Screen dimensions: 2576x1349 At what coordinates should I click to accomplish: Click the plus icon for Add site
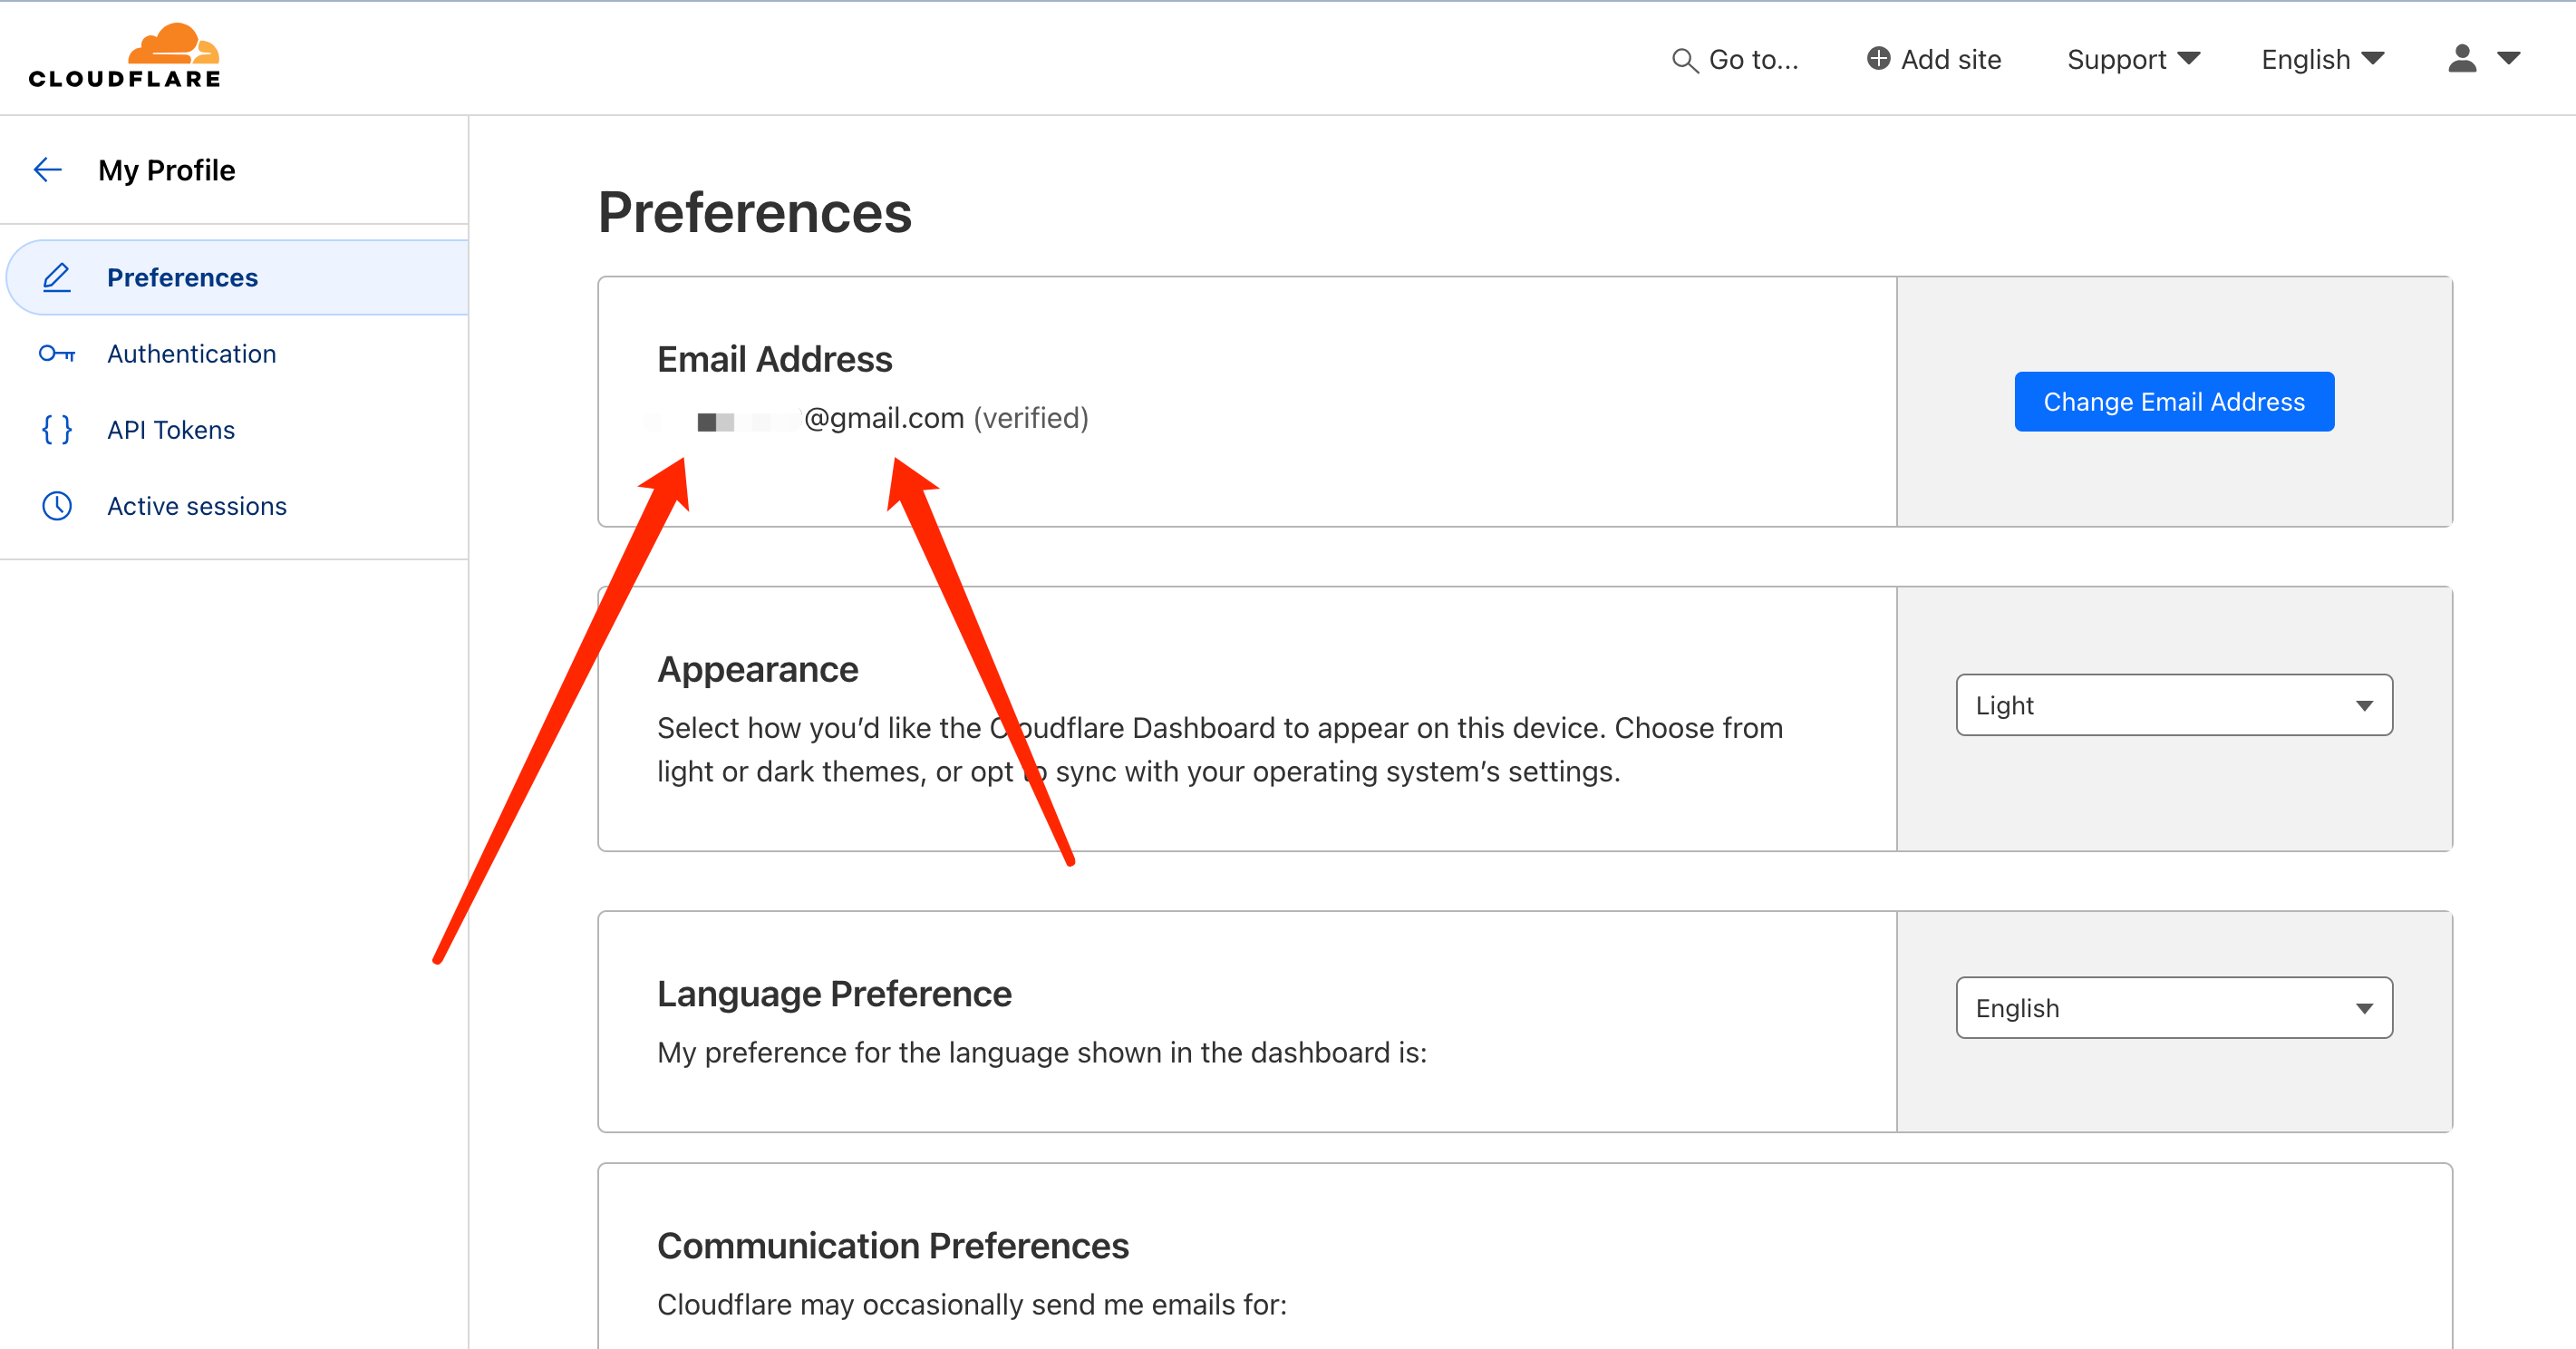[x=1878, y=59]
